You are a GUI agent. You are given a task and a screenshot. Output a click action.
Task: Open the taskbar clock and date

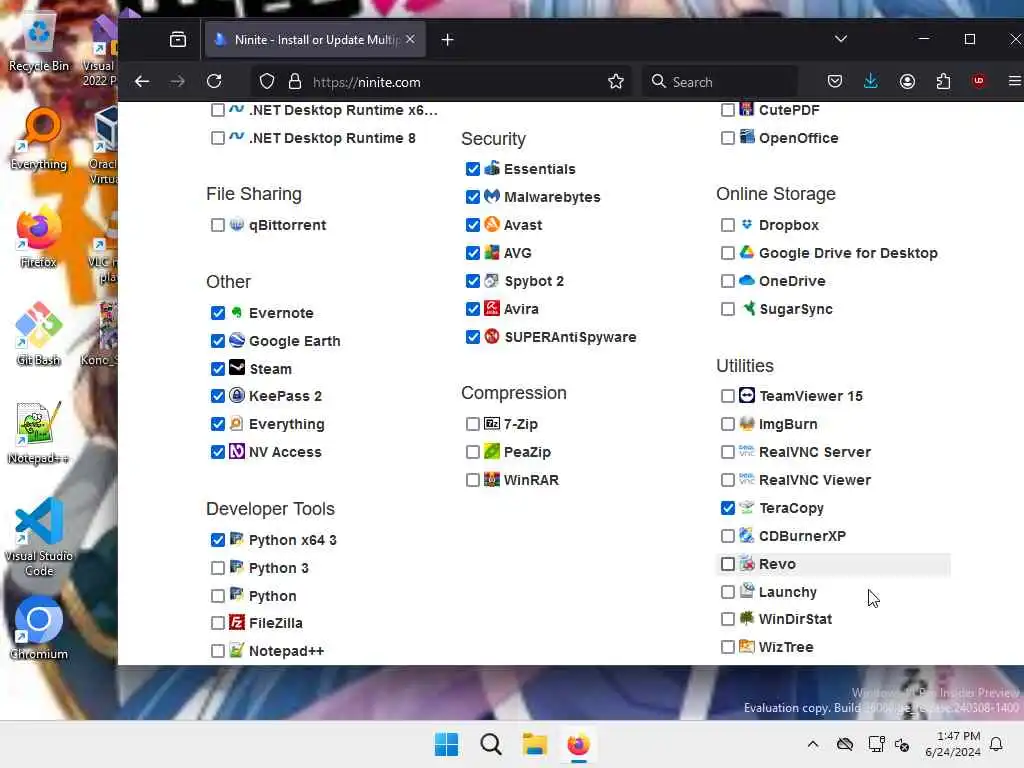tap(953, 744)
